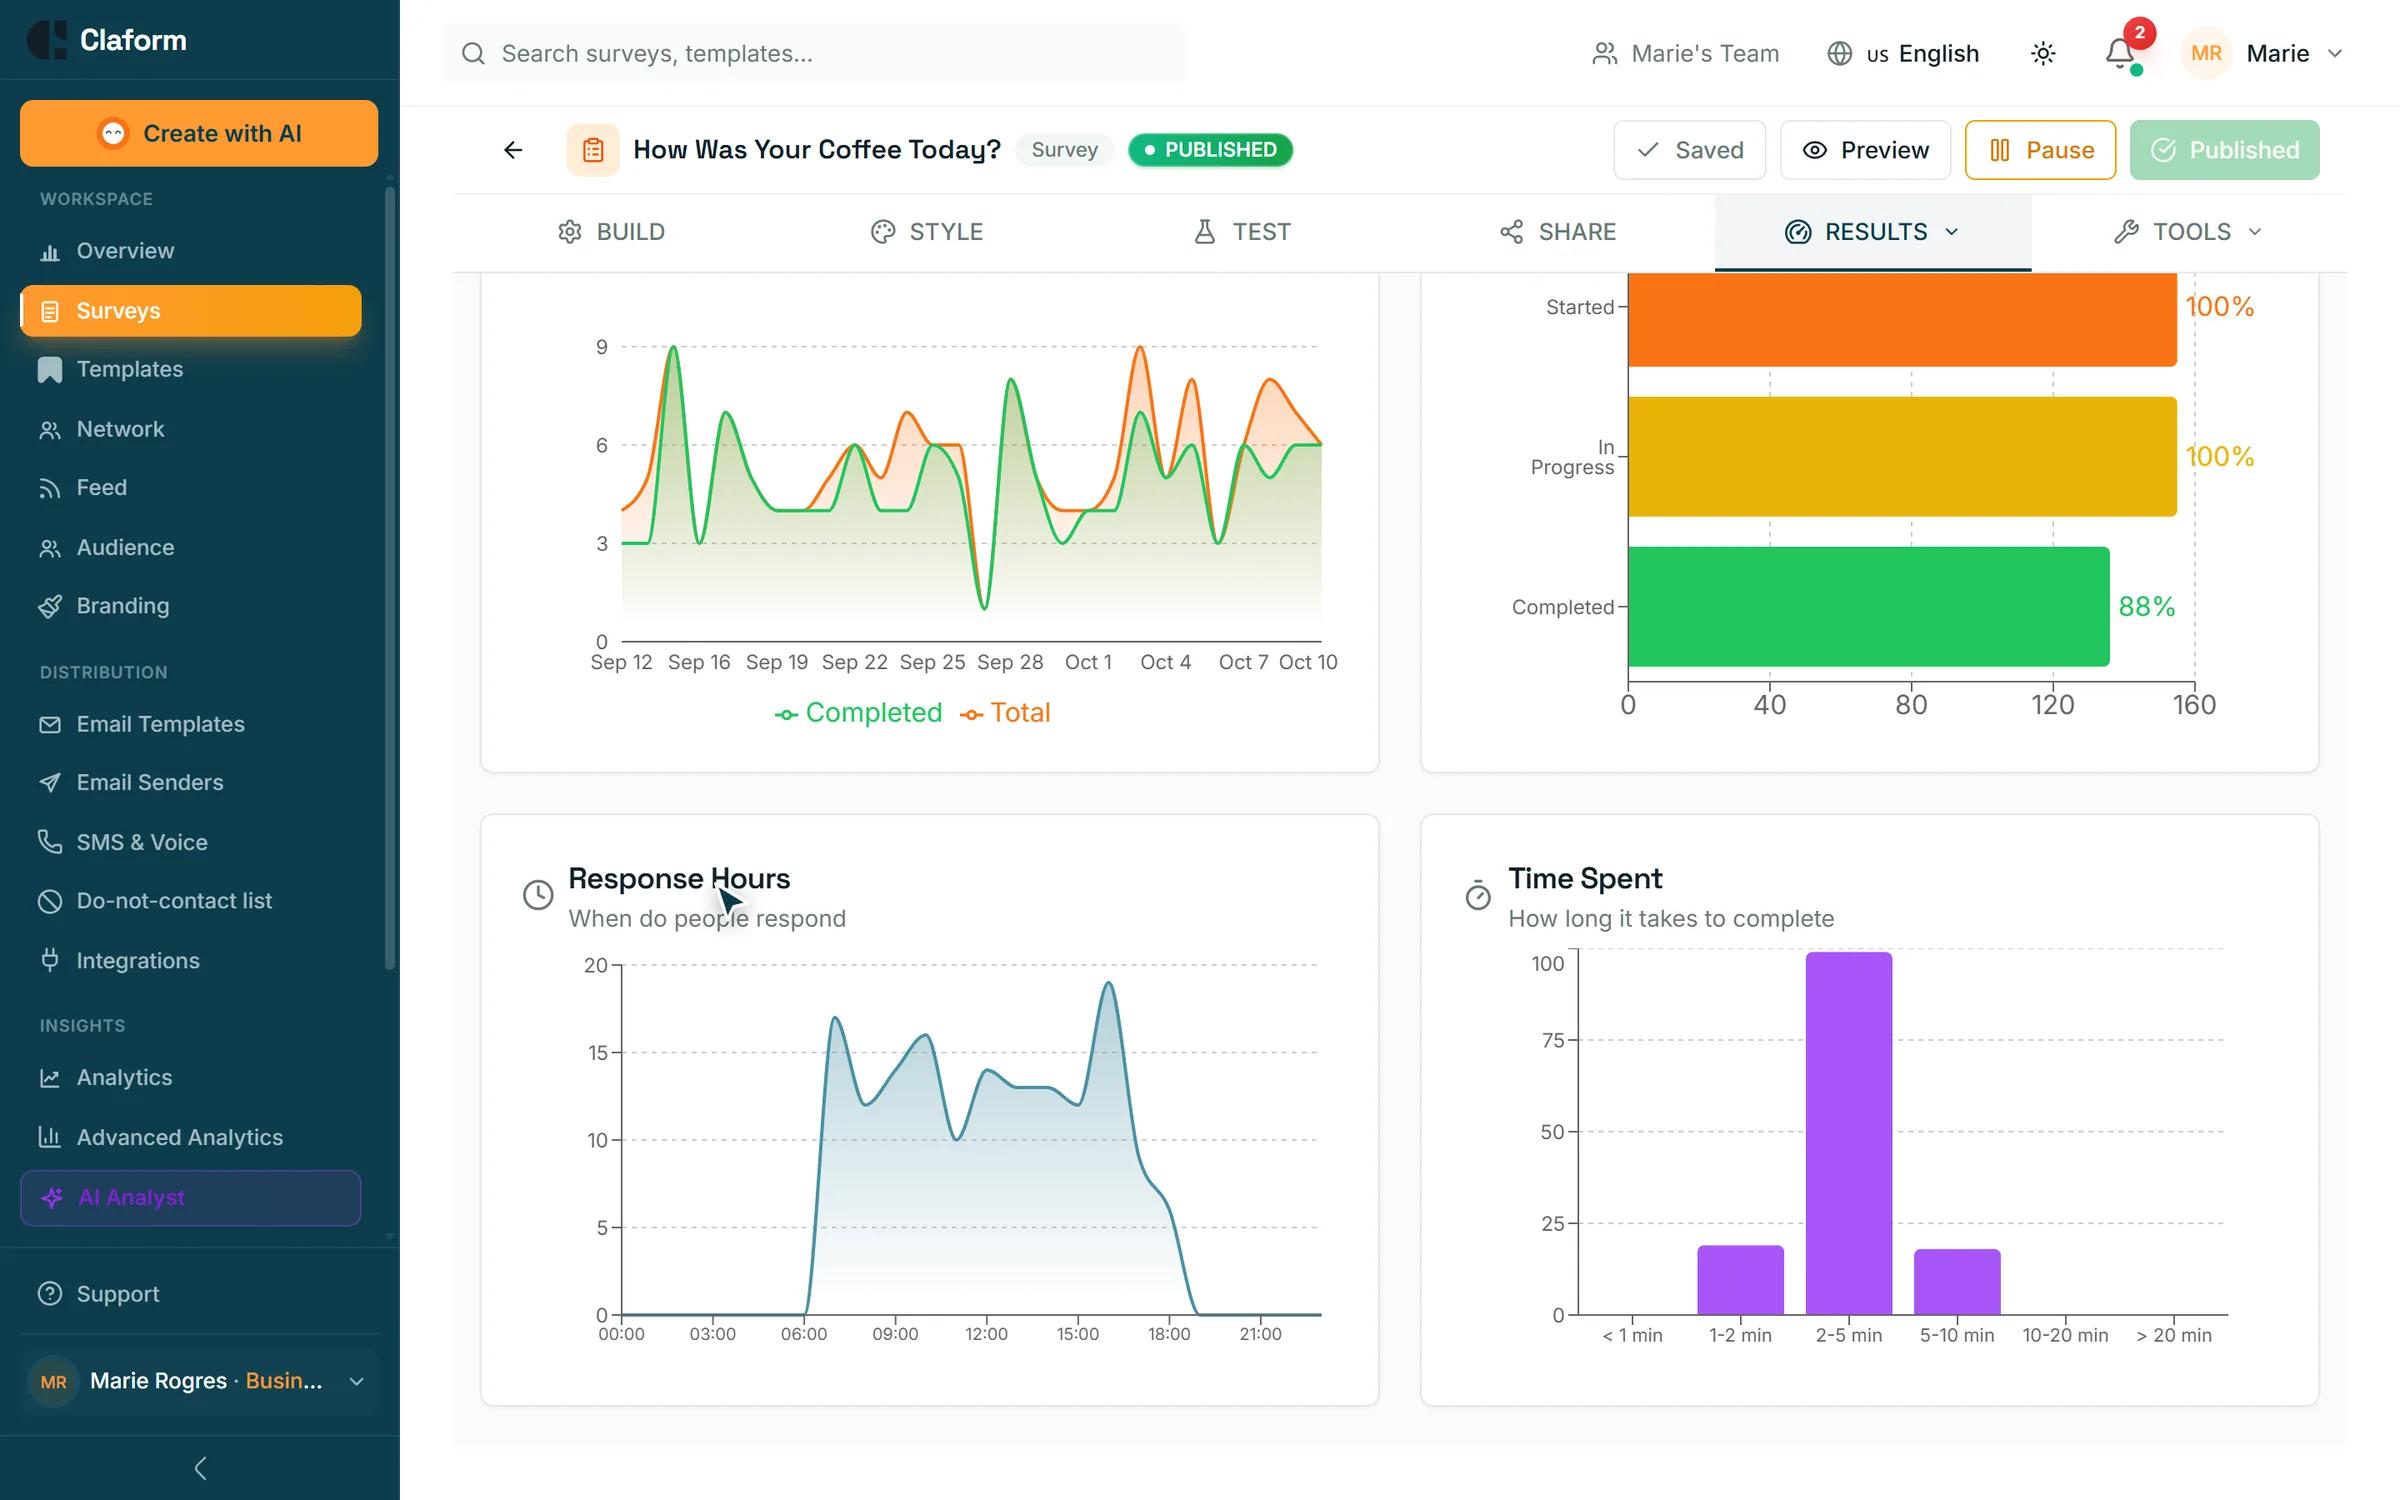Click the Preview button
Viewport: 2400px width, 1500px height.
(x=1865, y=150)
